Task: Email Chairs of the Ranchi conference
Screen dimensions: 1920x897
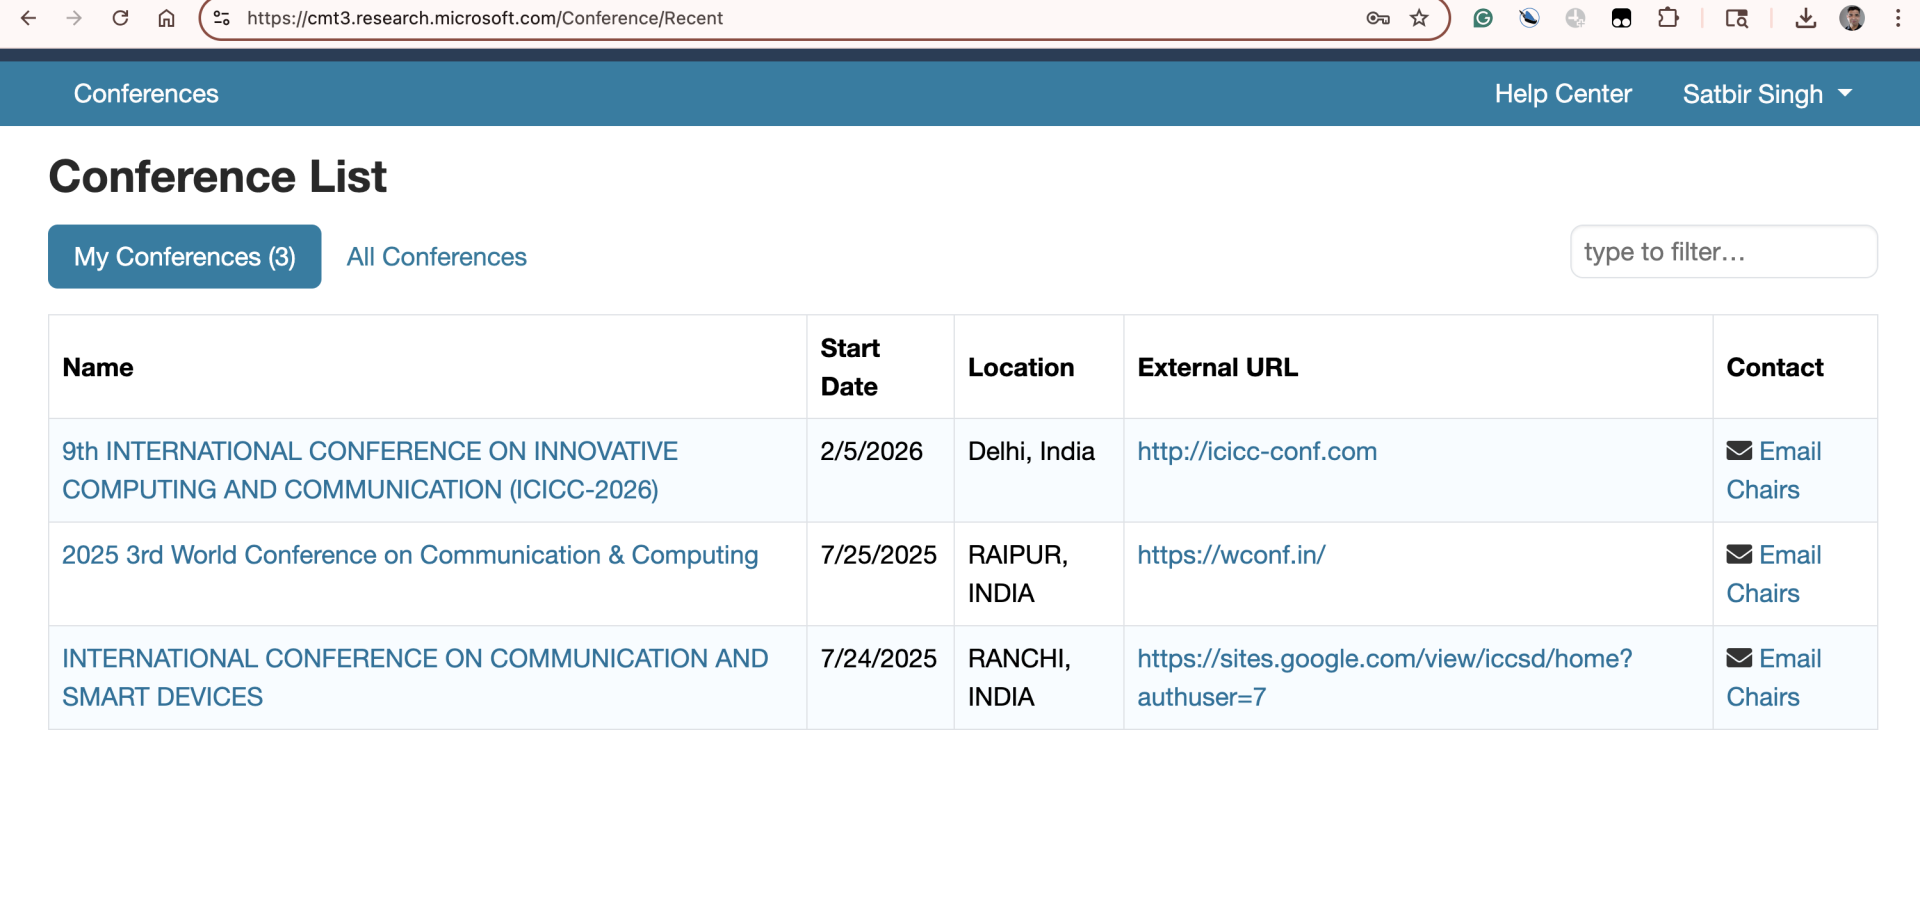Action: pyautogui.click(x=1773, y=677)
